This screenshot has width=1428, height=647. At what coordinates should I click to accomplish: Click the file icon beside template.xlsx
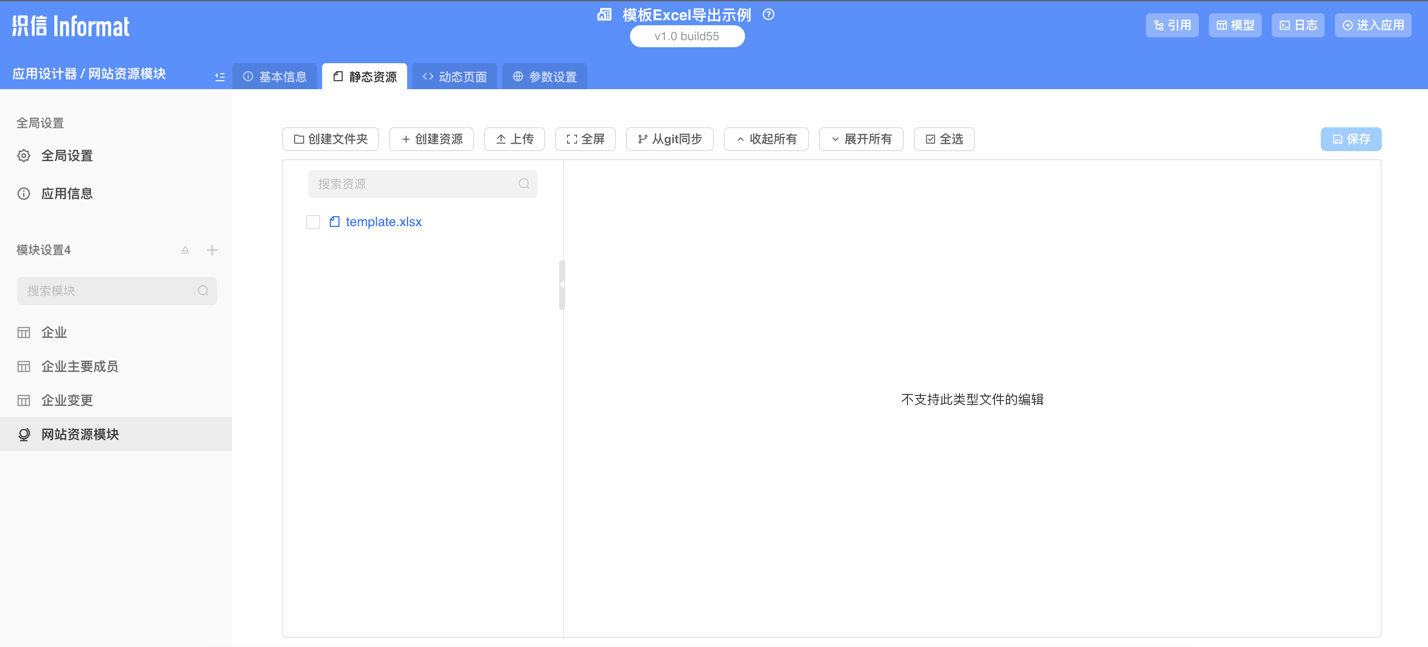[333, 221]
